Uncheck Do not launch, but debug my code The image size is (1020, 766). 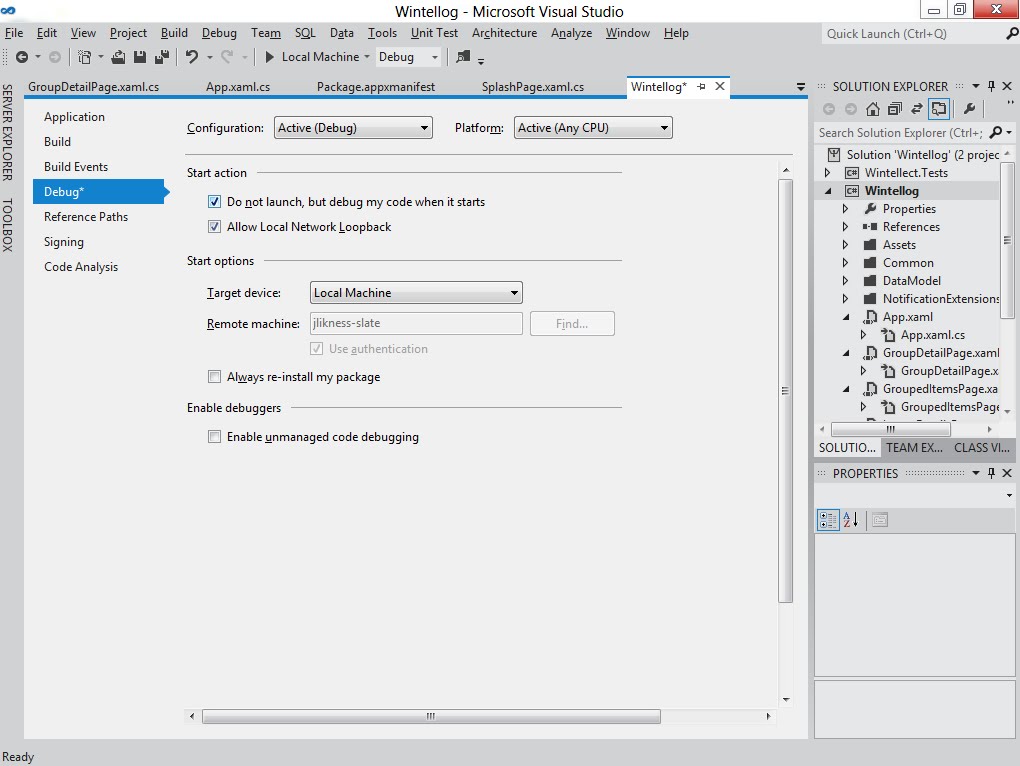click(214, 202)
